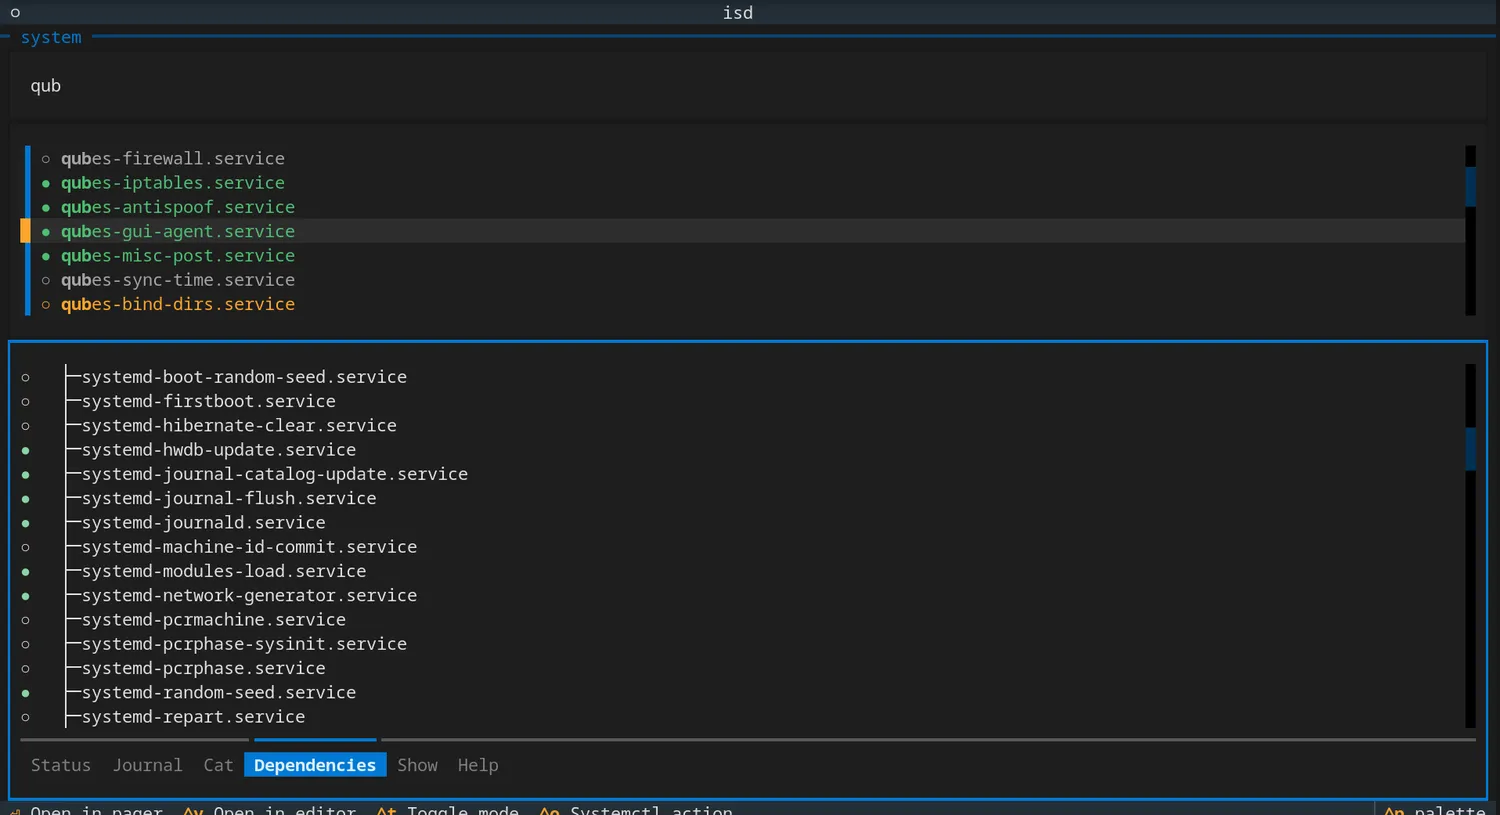Click systemd-firstboot.service in the dependency tree
The width and height of the screenshot is (1500, 815).
point(209,401)
